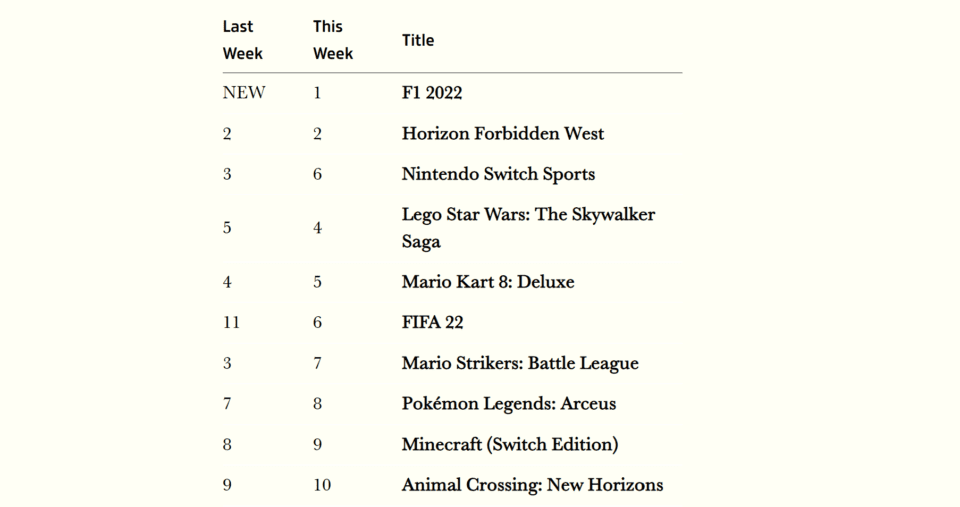The width and height of the screenshot is (960, 507).
Task: Click Animal Crossing: New Horizons title
Action: tap(532, 485)
